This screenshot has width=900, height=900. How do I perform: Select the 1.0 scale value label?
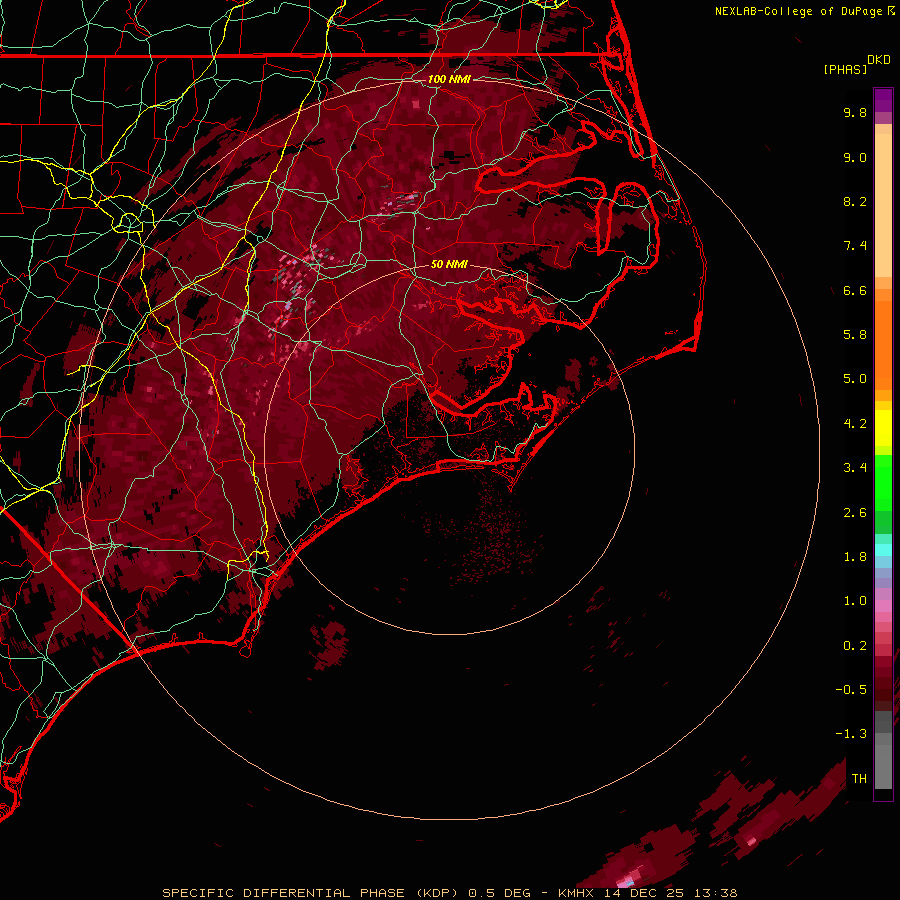[855, 601]
